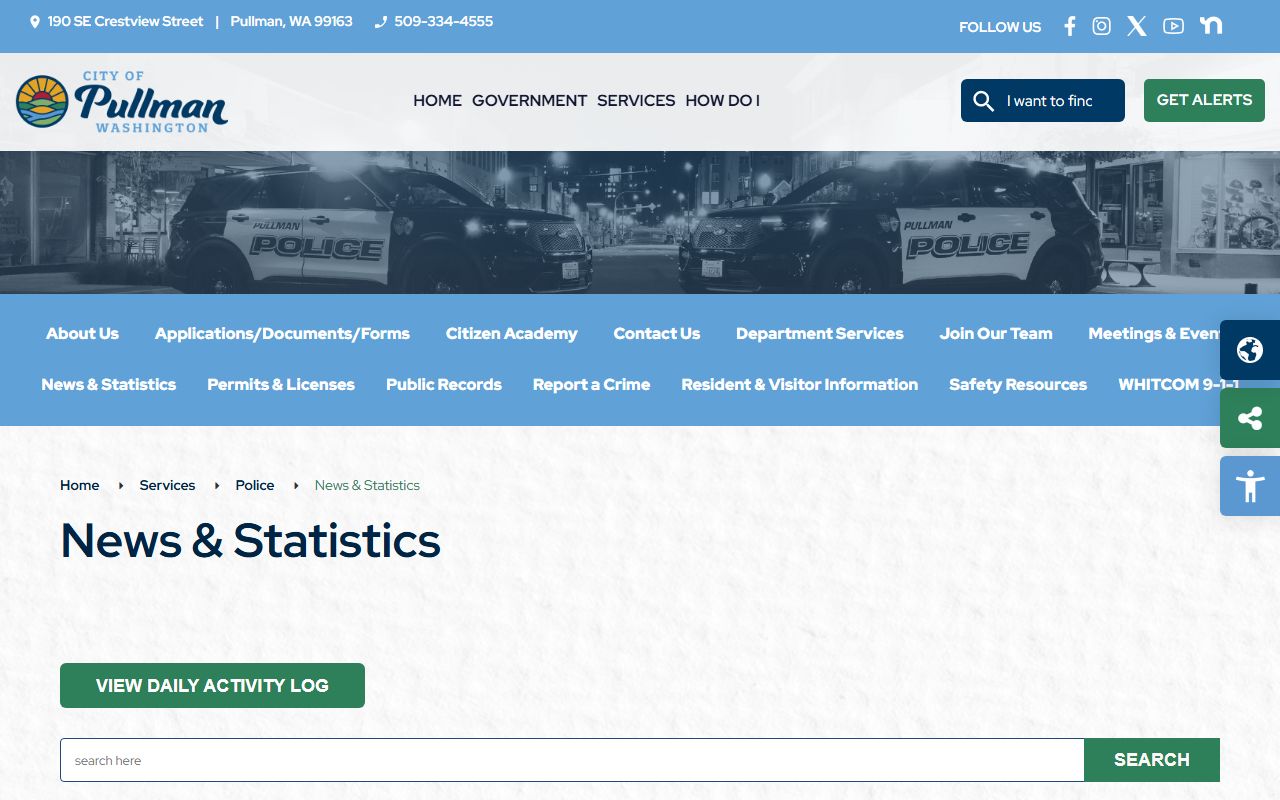Click the Pullman, WA 99163 text

tap(291, 21)
